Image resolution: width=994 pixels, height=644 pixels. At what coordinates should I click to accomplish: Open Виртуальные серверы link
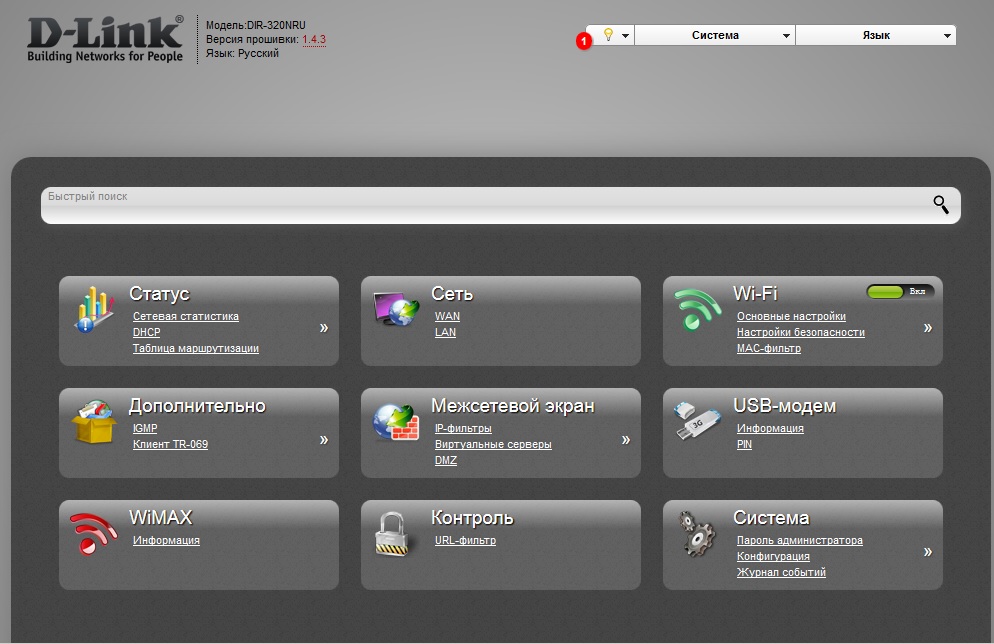tap(493, 444)
